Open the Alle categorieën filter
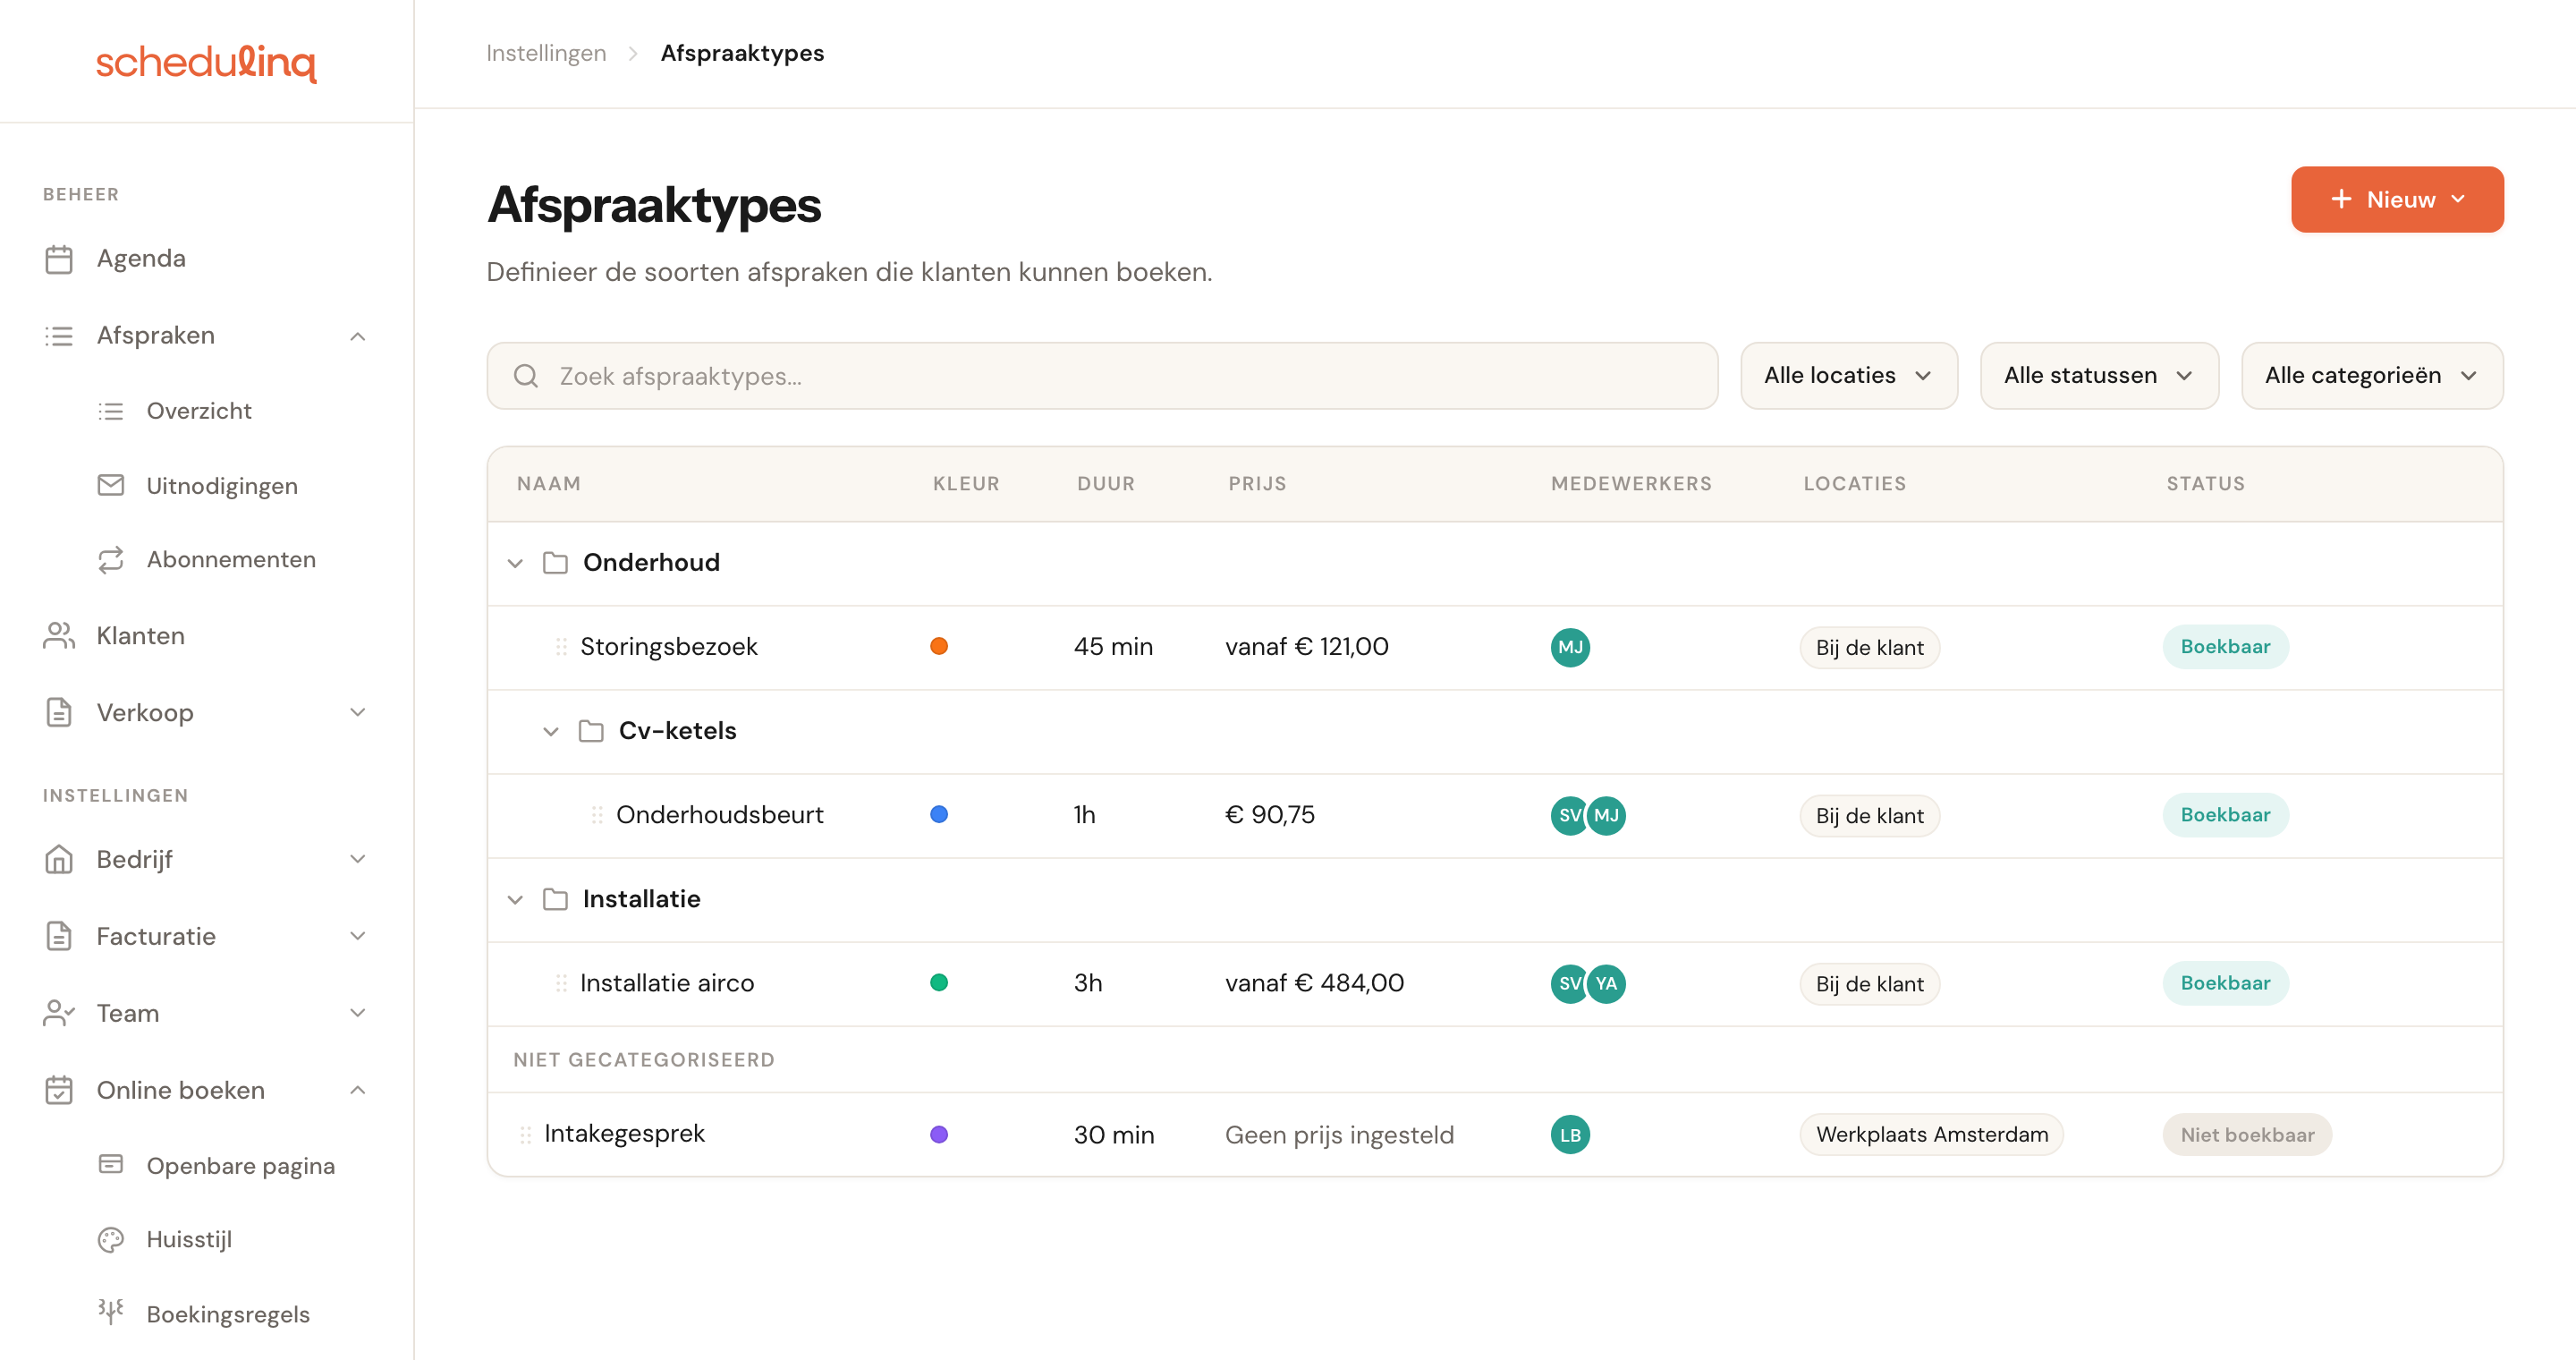2576x1360 pixels. tap(2372, 376)
